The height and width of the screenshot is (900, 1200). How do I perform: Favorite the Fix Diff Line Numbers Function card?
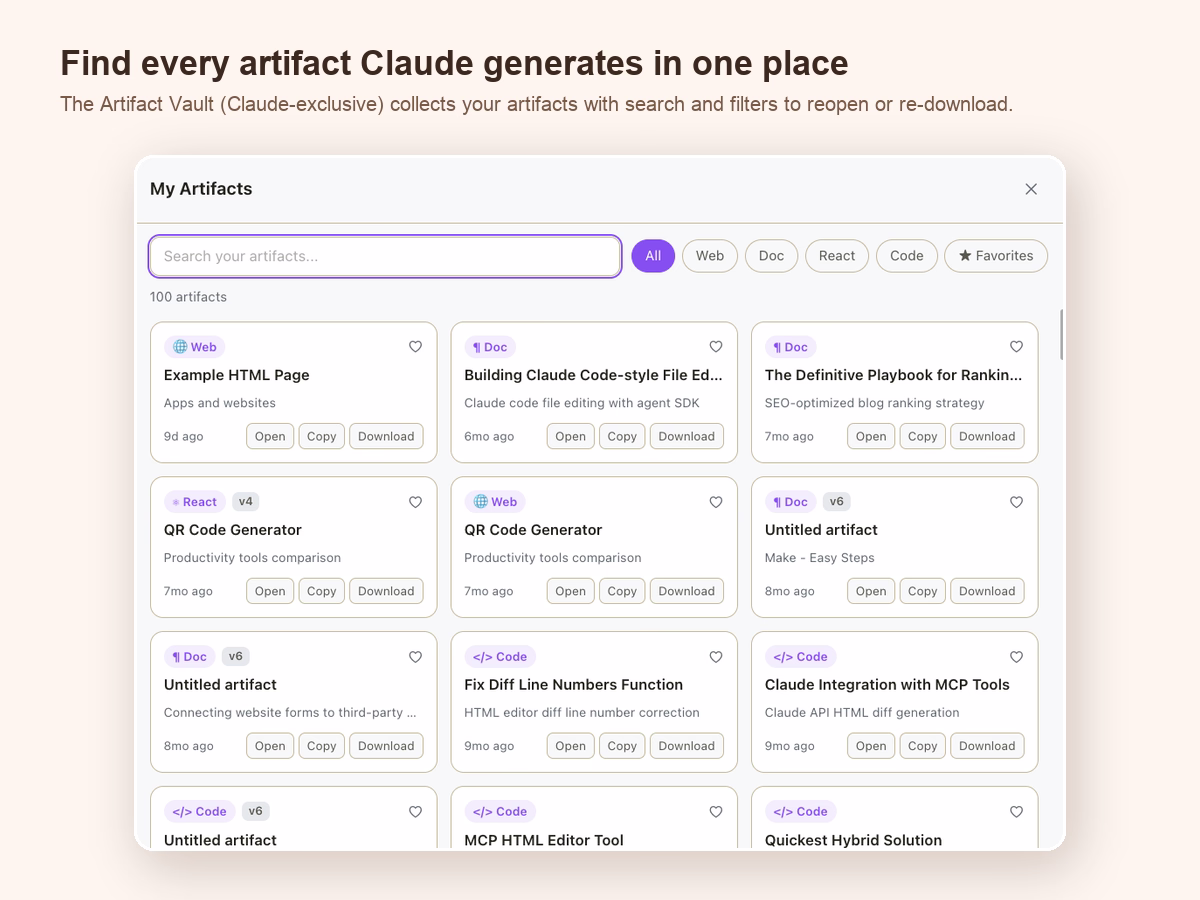(x=716, y=657)
